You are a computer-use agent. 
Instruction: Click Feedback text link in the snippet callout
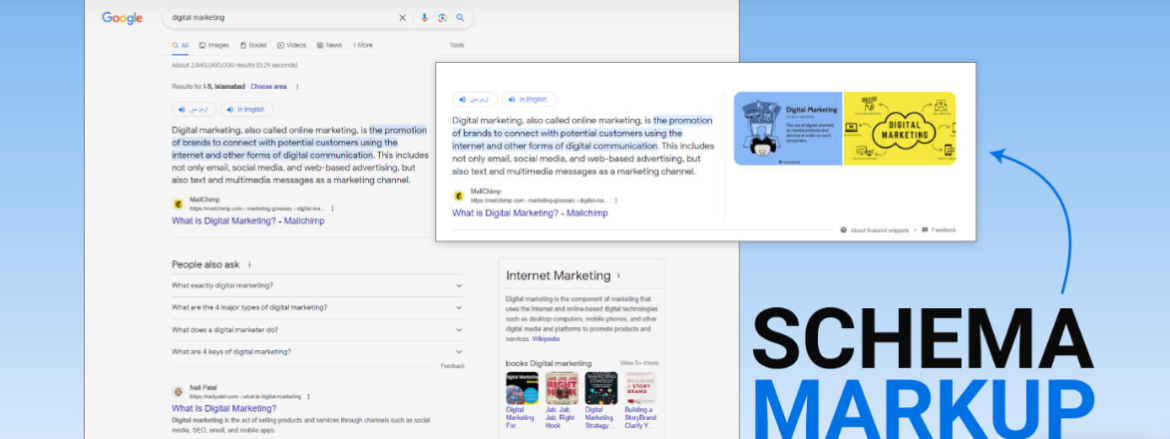(943, 230)
